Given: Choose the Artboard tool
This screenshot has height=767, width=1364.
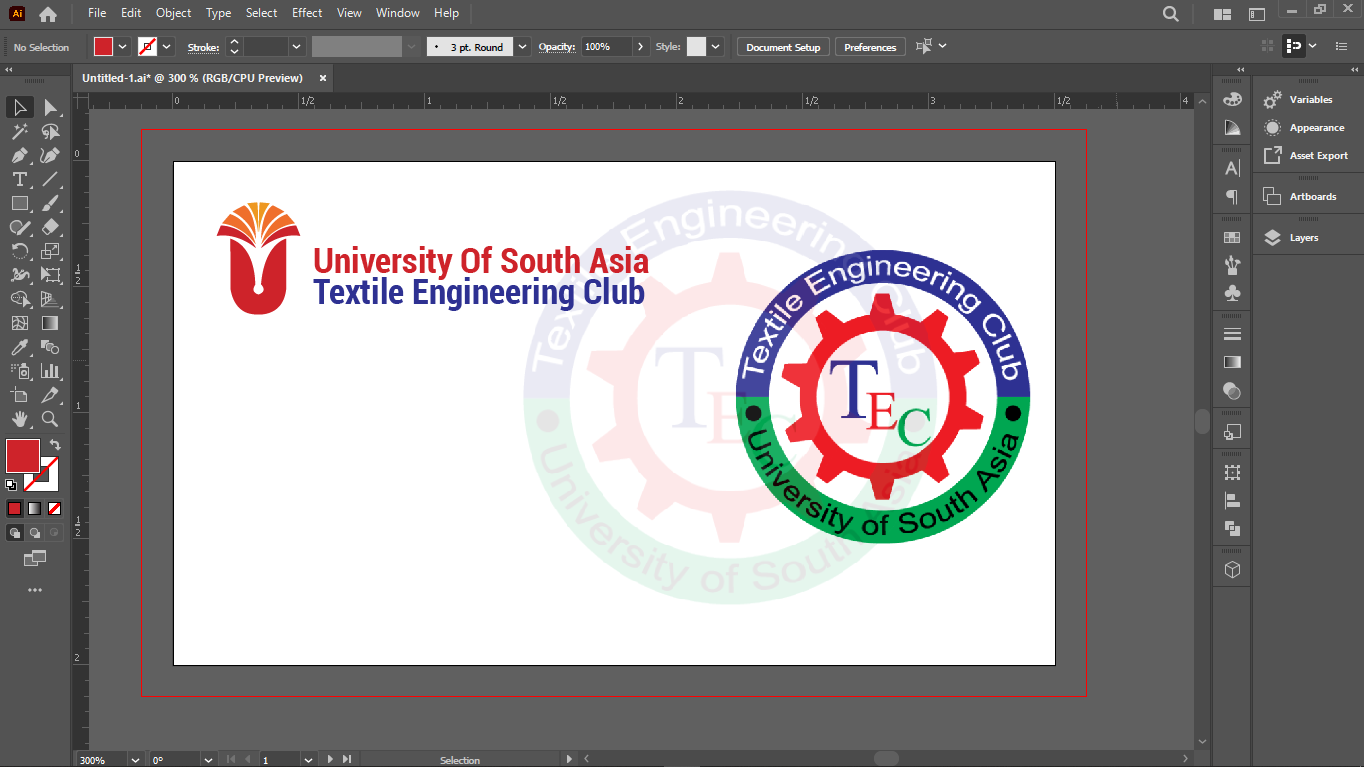Looking at the screenshot, I should [x=19, y=395].
